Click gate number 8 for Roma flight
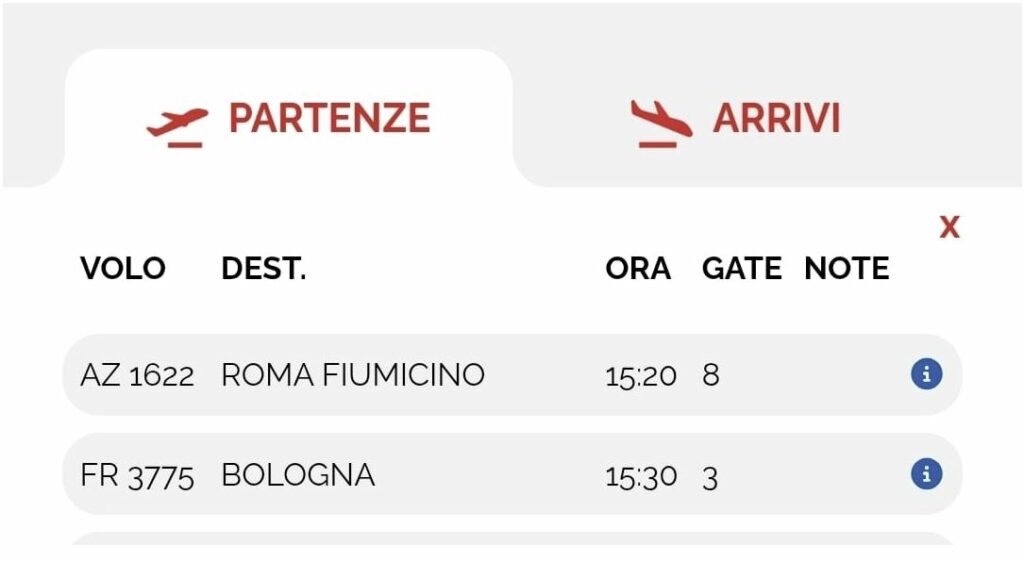 point(711,375)
